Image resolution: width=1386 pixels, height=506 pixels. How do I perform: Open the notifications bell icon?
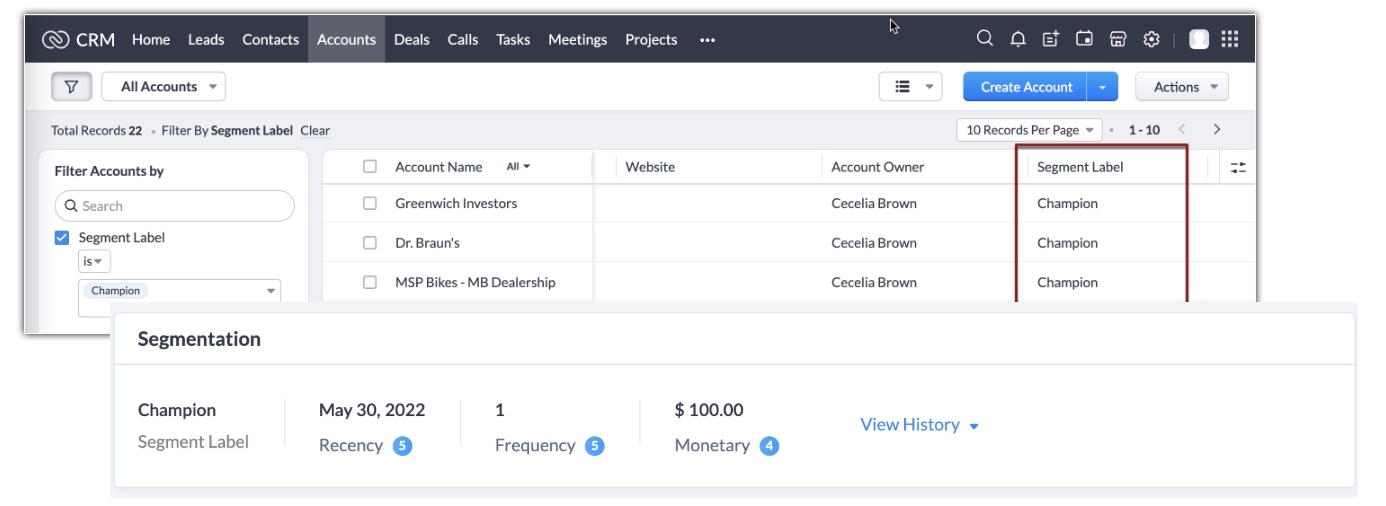point(1018,39)
